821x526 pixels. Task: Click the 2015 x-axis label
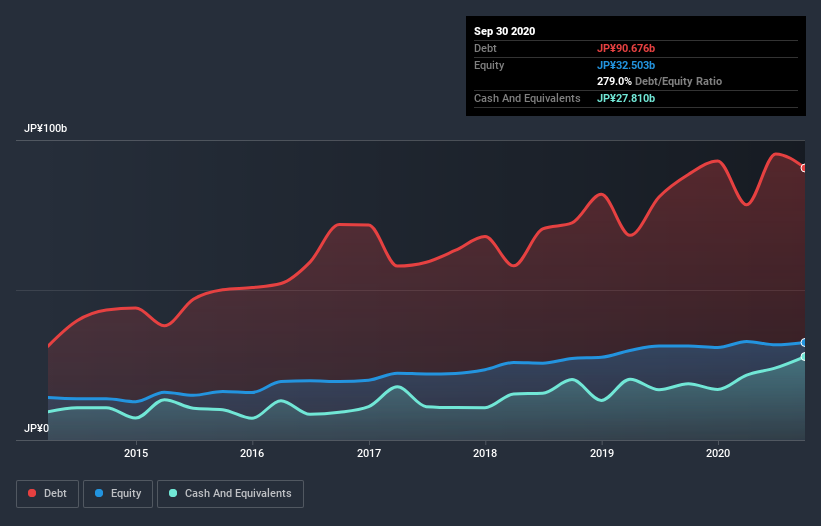pos(136,453)
